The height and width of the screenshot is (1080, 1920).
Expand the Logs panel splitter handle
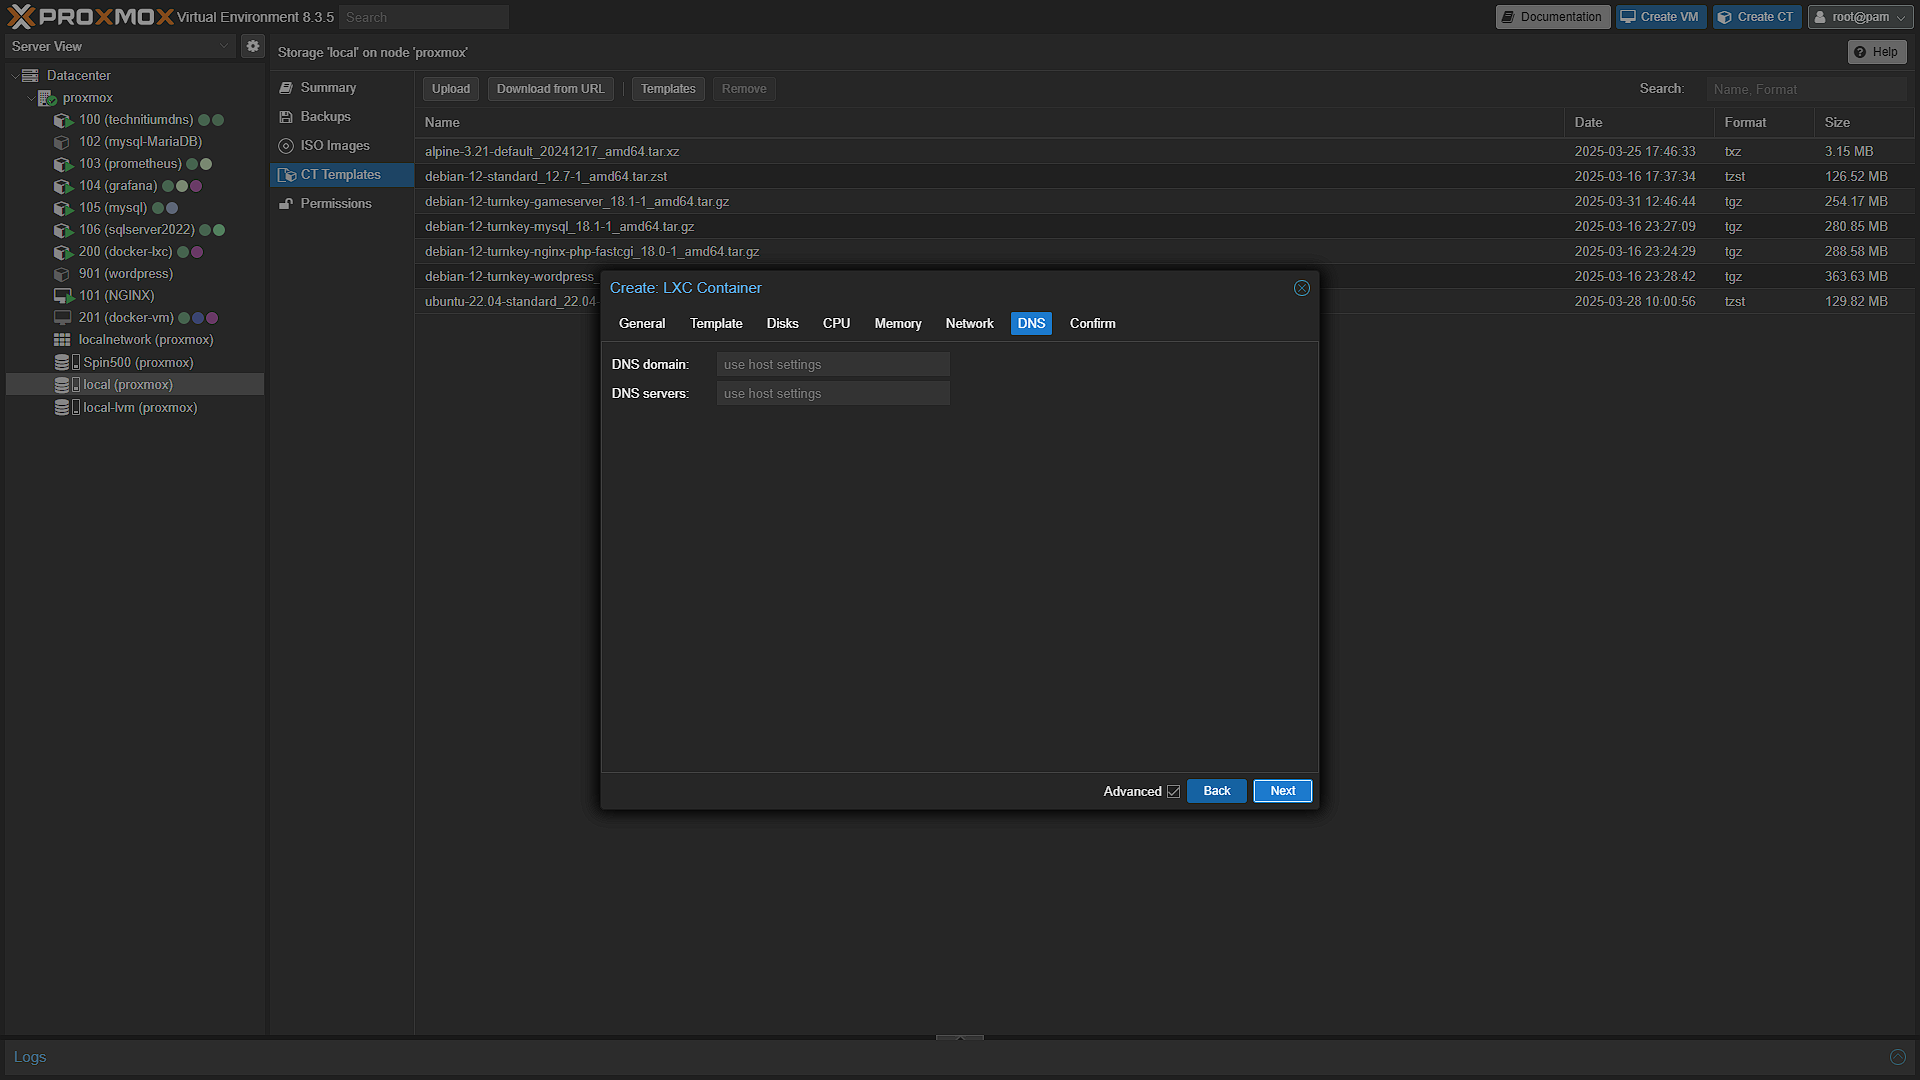(960, 1038)
